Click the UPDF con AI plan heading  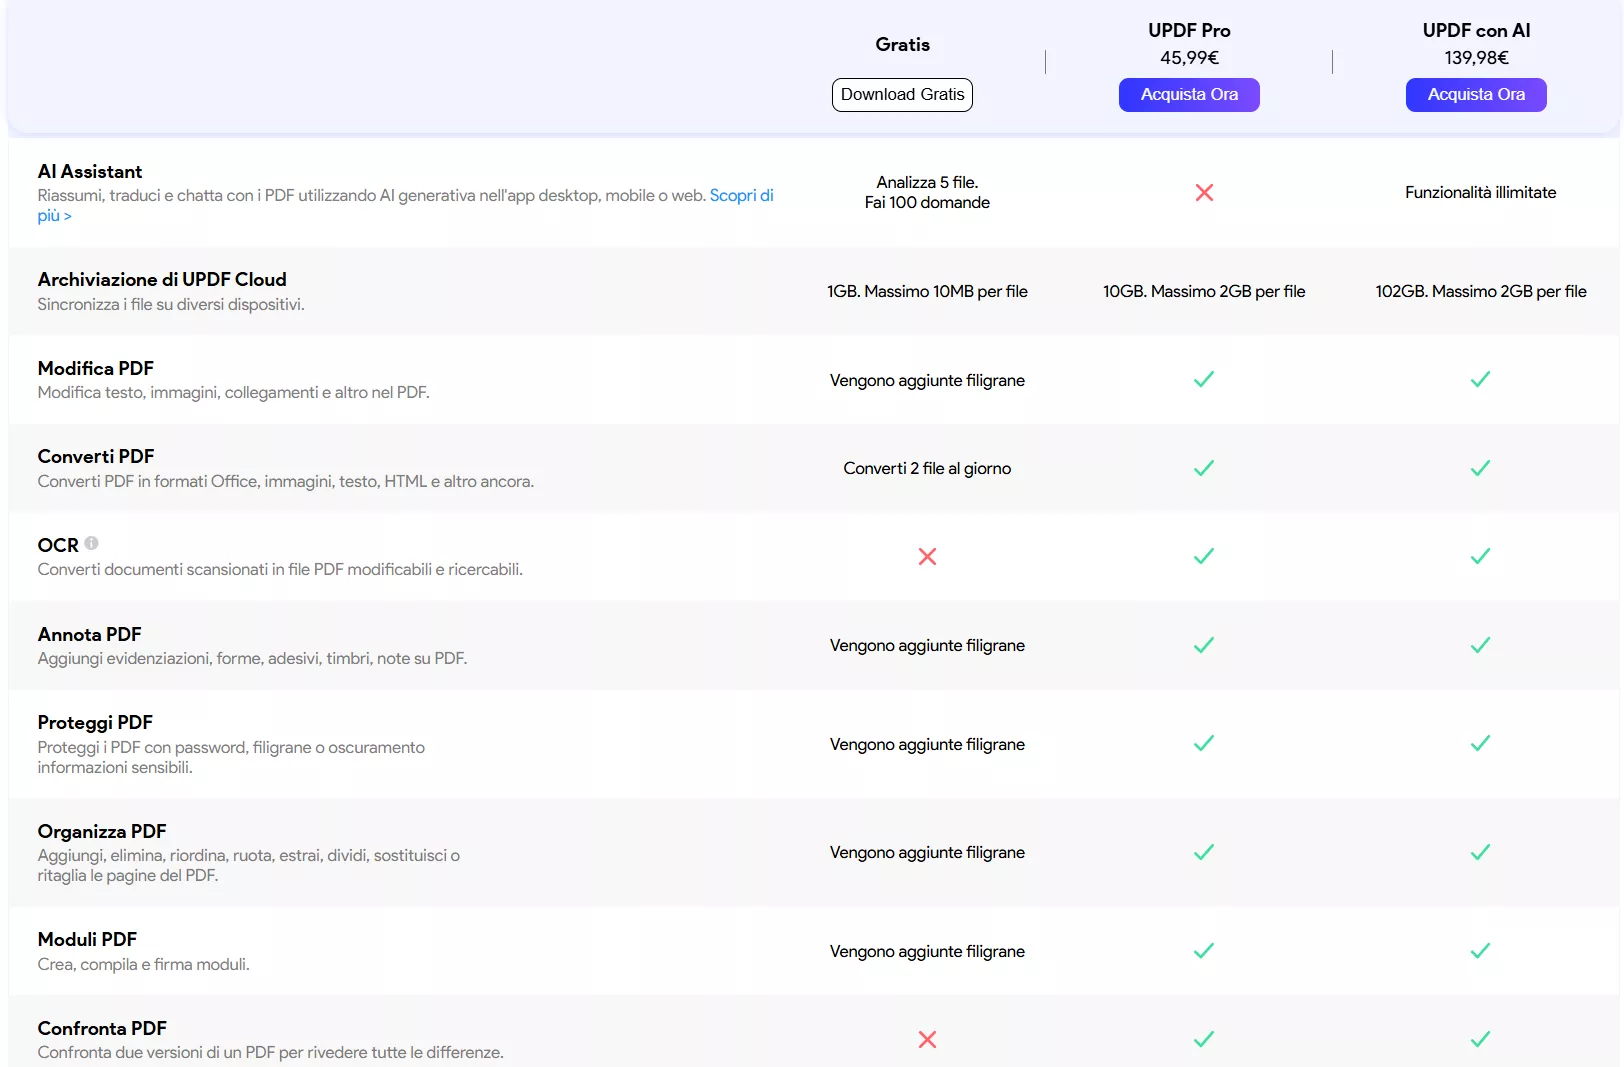pos(1476,31)
